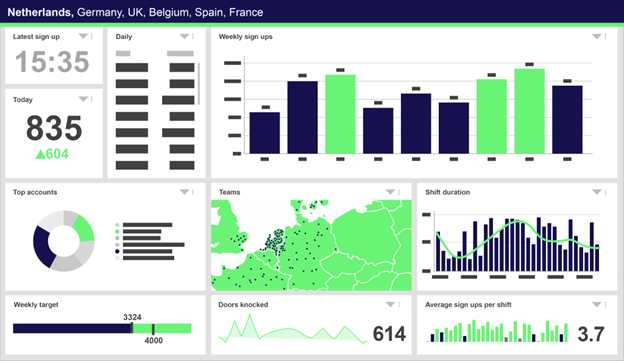
Task: Click the 15:35 latest sign up time
Action: tap(52, 62)
